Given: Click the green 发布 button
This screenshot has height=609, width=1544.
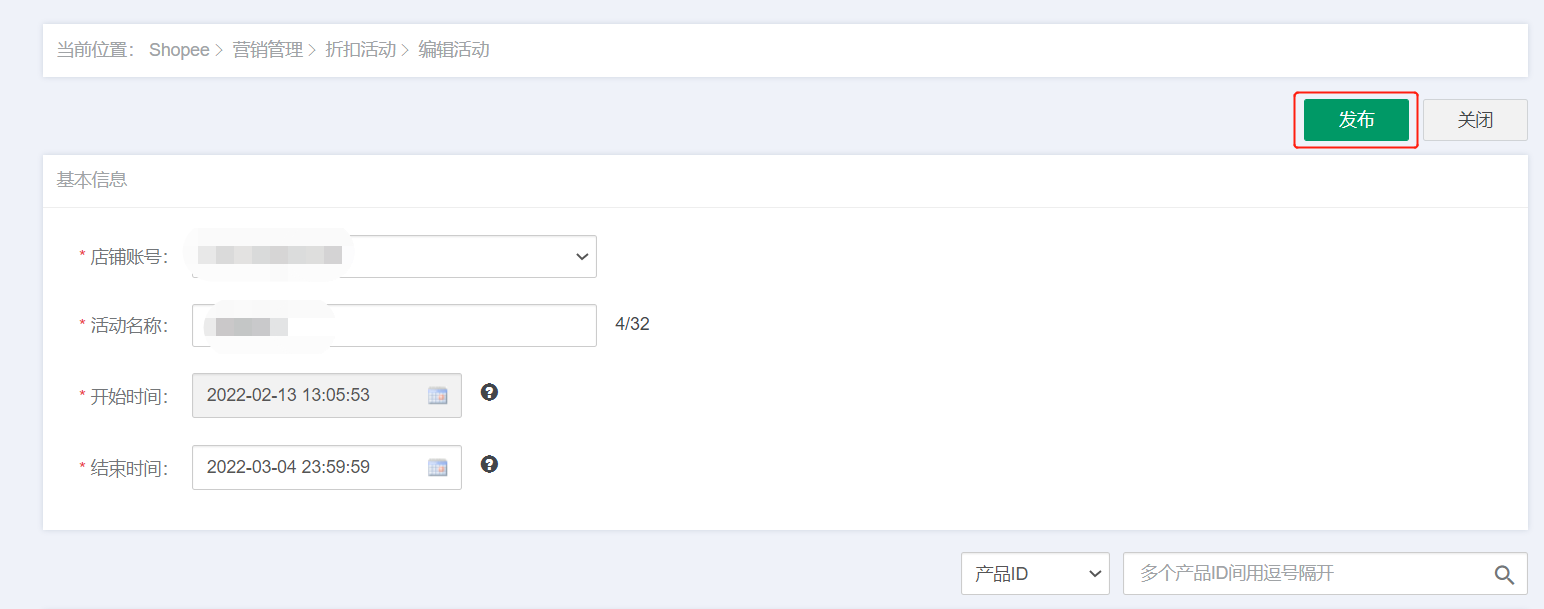Looking at the screenshot, I should pos(1356,120).
